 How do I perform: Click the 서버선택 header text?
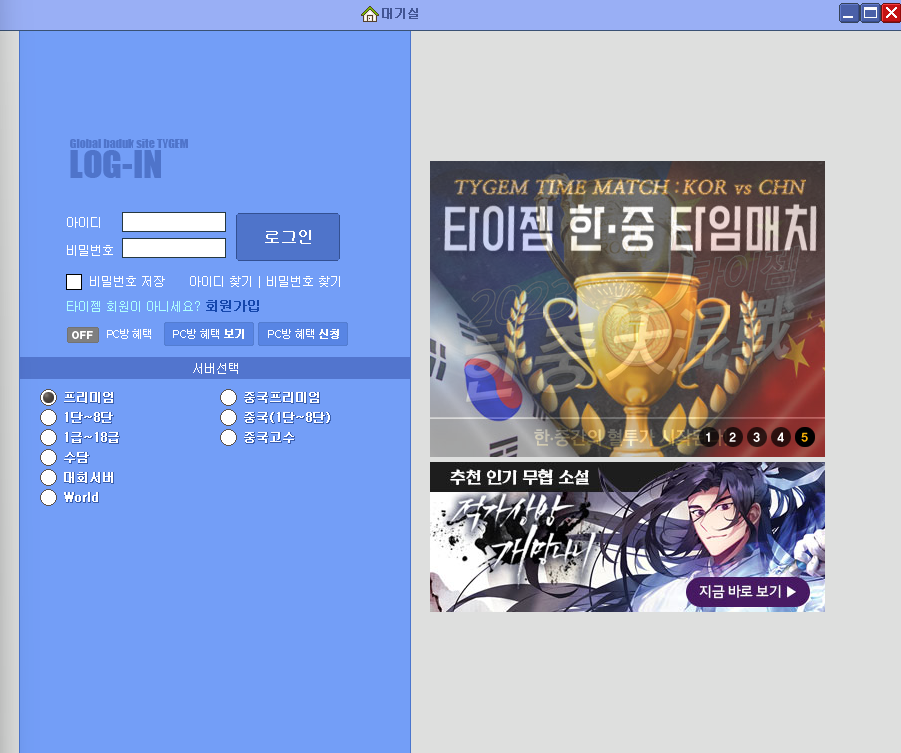point(215,368)
